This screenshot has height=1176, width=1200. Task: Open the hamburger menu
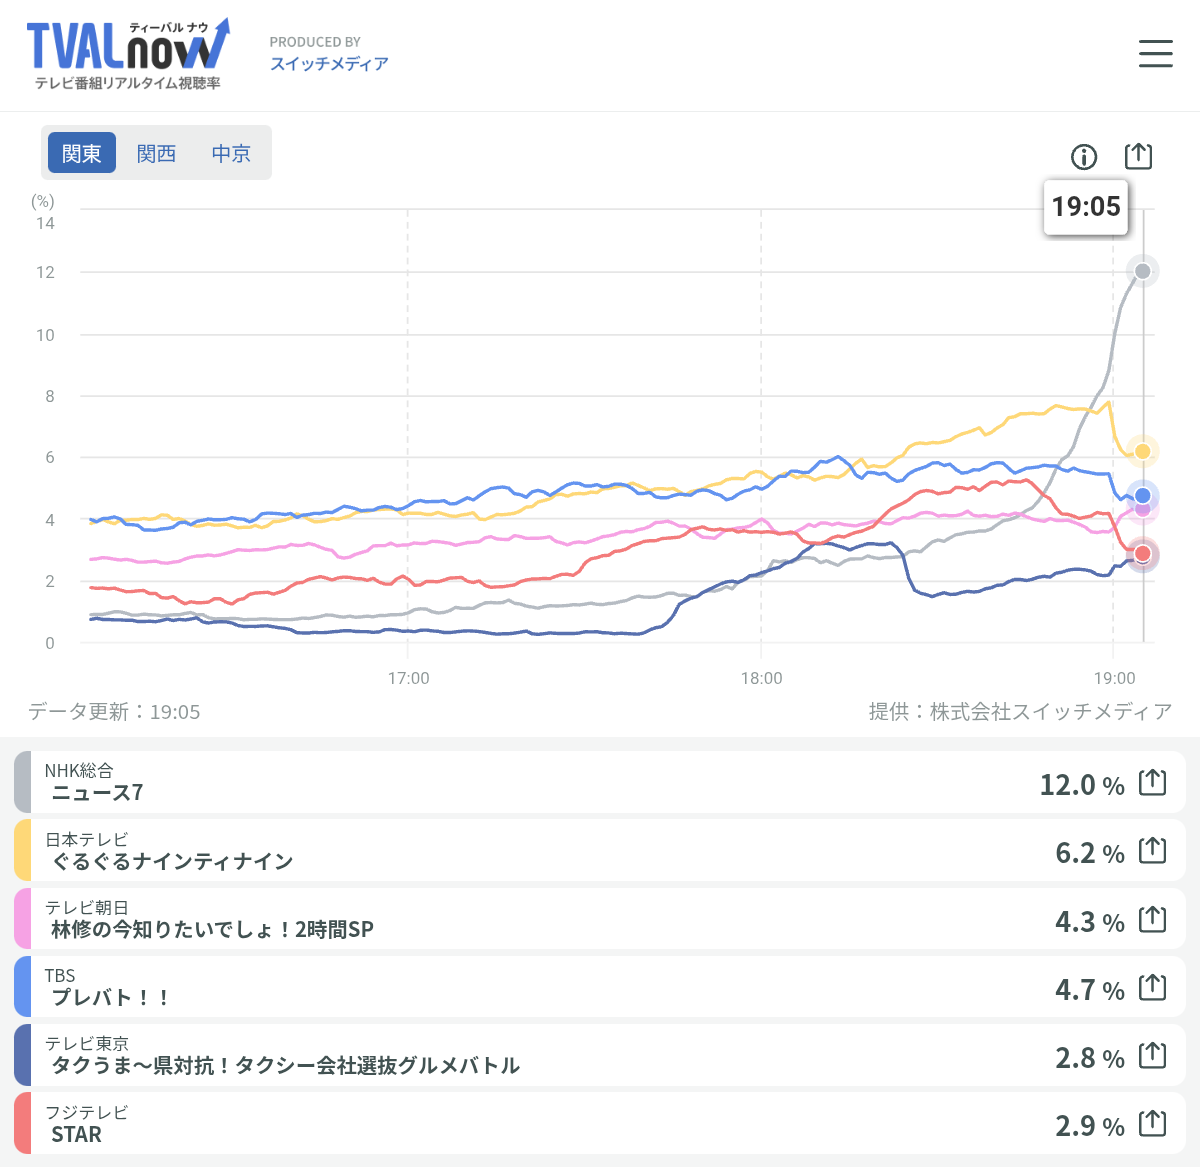pyautogui.click(x=1155, y=54)
